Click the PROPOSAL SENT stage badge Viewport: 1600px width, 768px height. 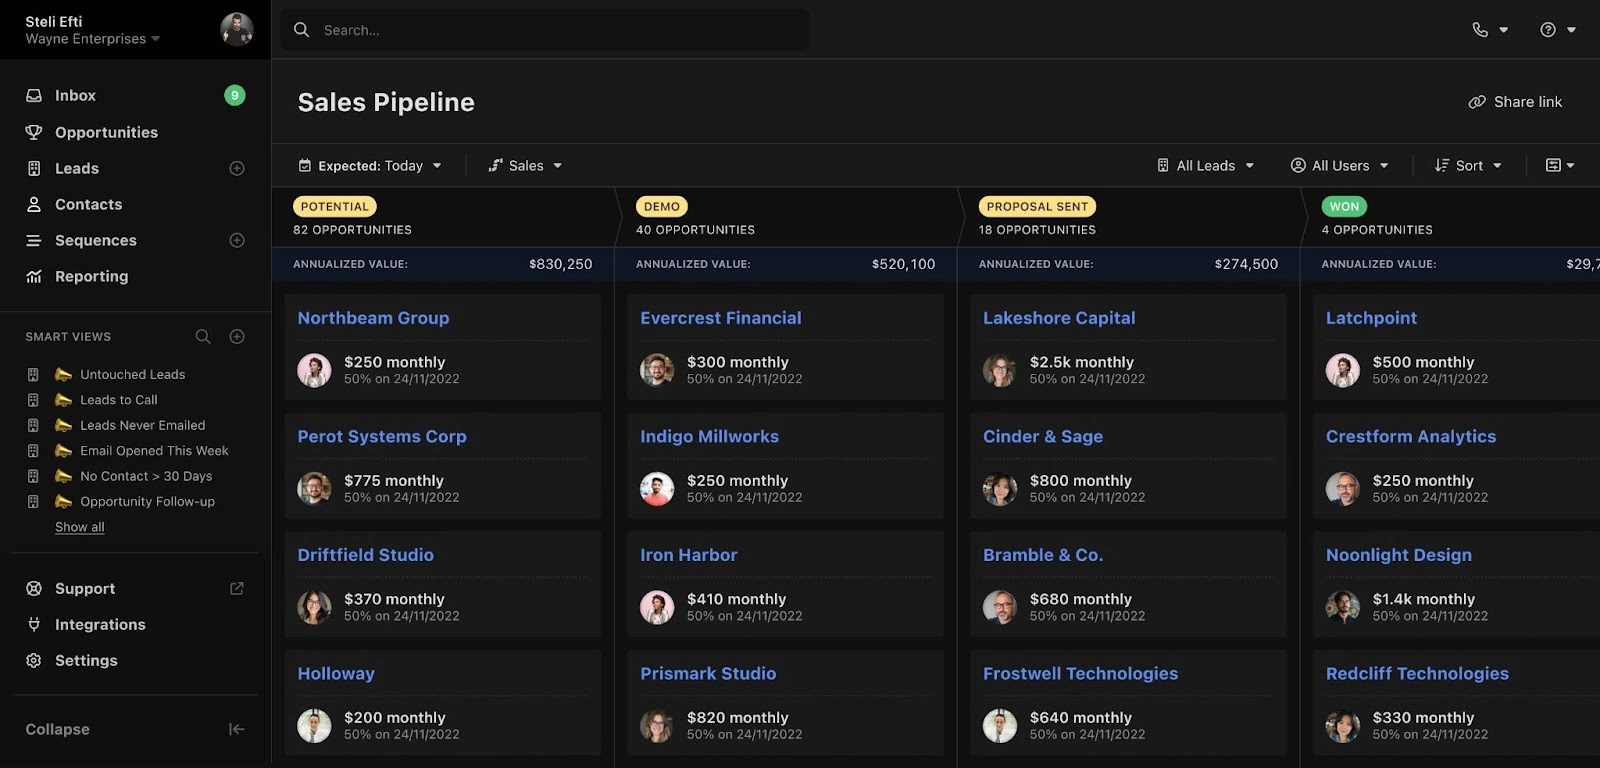coord(1037,207)
